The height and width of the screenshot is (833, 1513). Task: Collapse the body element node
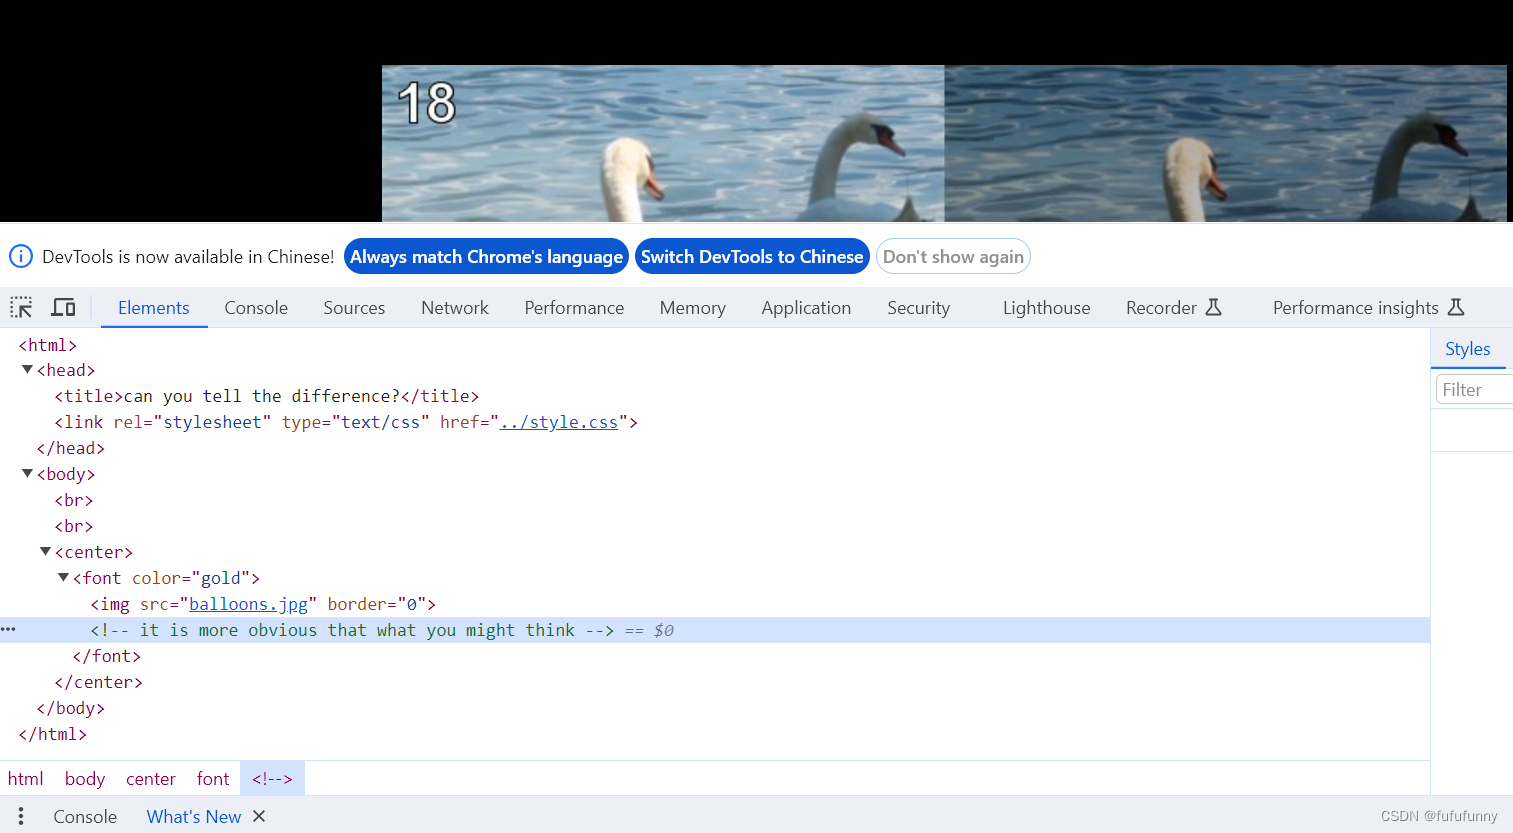pos(27,473)
